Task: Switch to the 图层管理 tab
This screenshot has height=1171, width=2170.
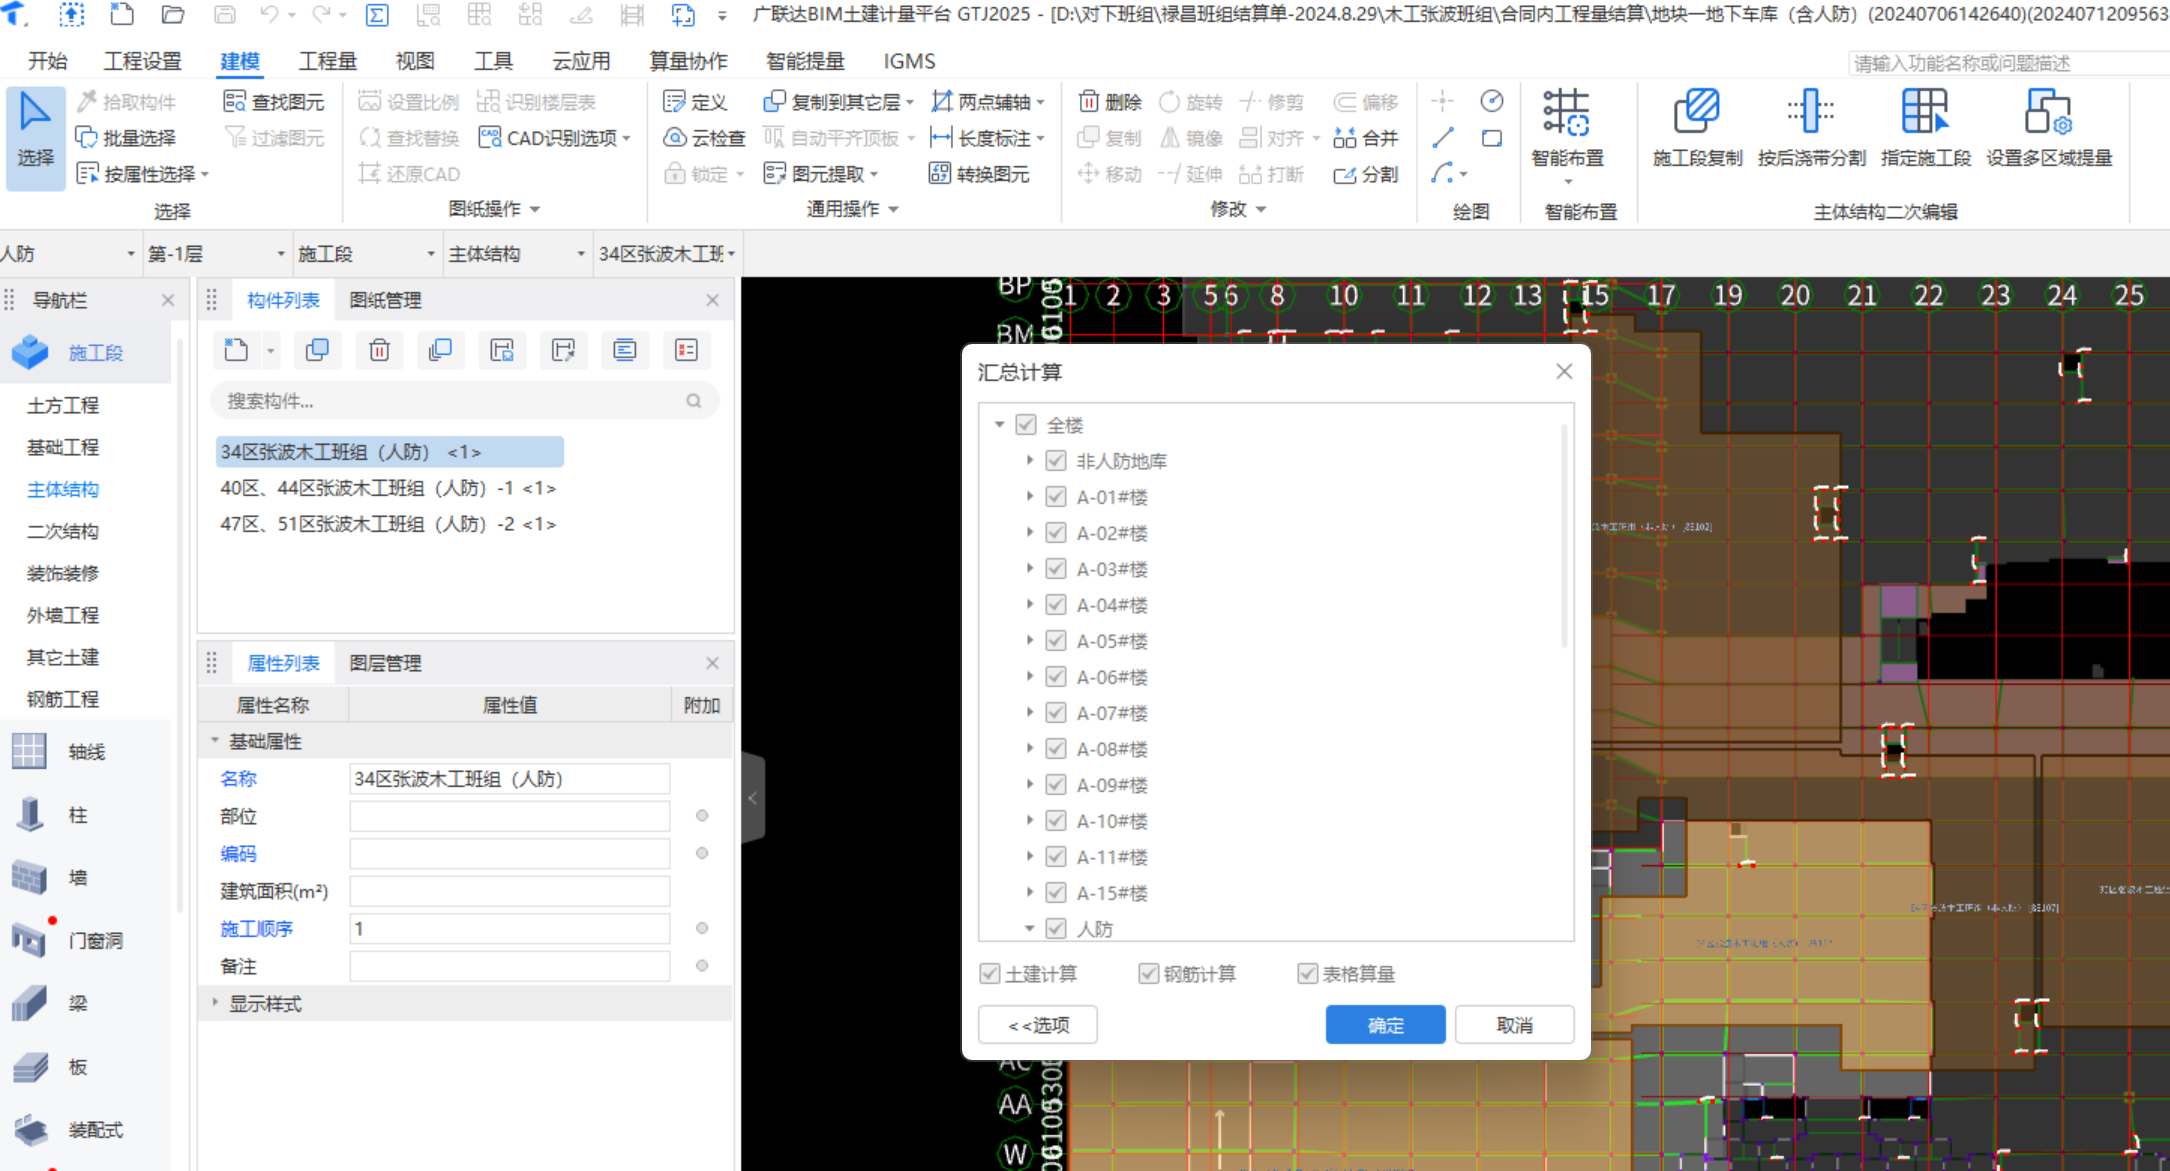Action: (385, 663)
